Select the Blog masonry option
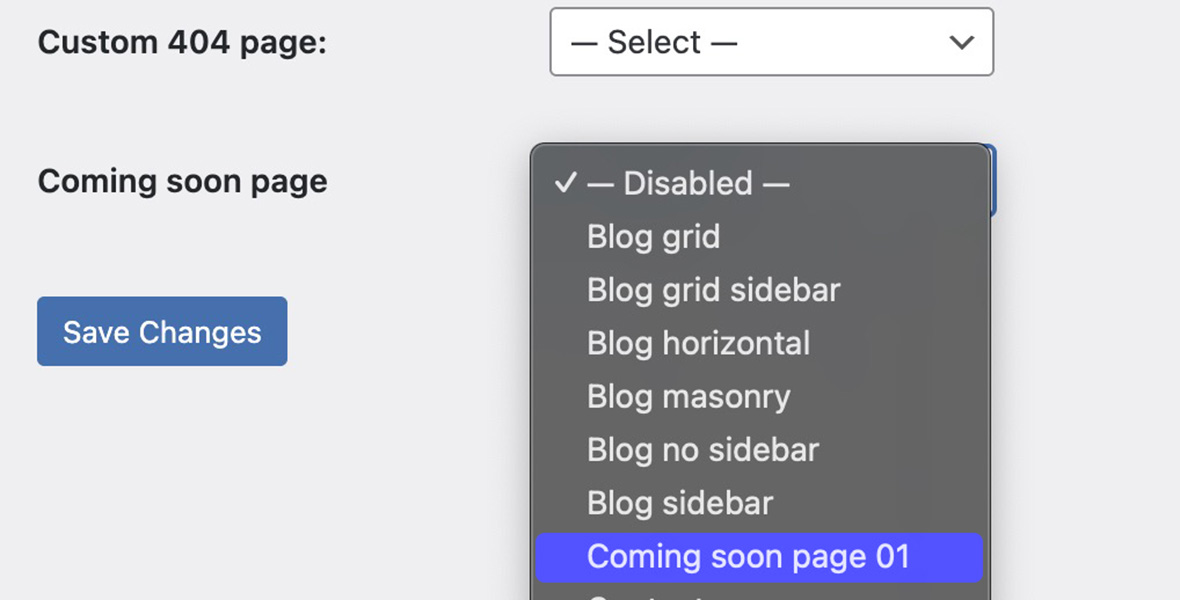The height and width of the screenshot is (600, 1180). [x=688, y=396]
